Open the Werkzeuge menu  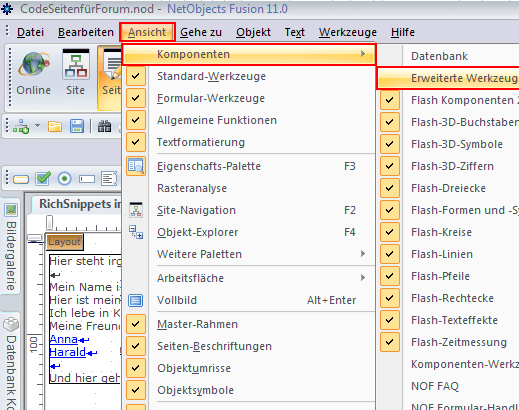[348, 32]
